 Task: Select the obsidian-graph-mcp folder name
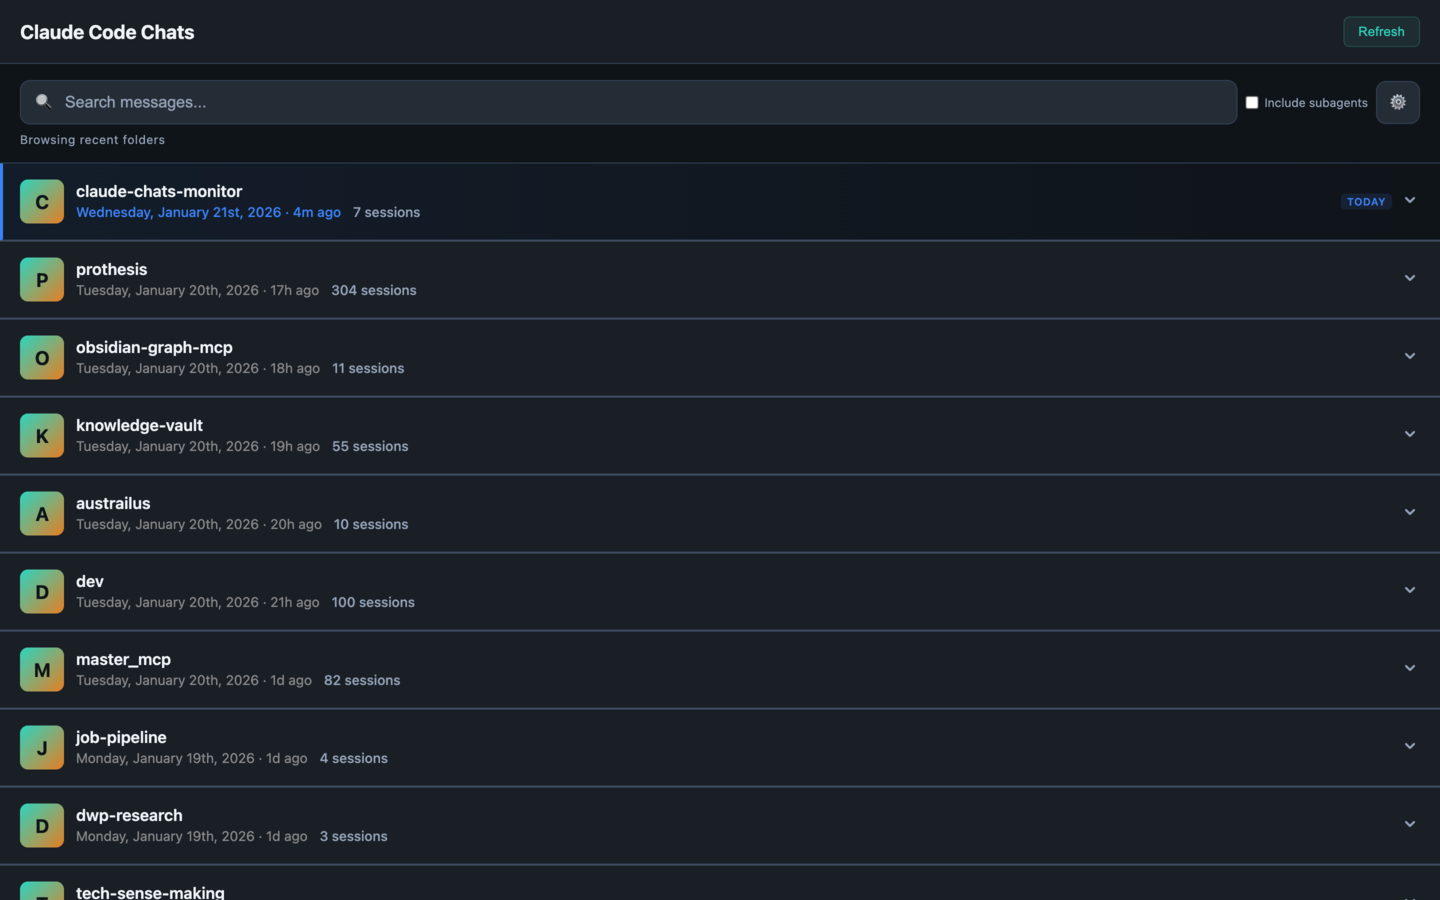pos(154,347)
